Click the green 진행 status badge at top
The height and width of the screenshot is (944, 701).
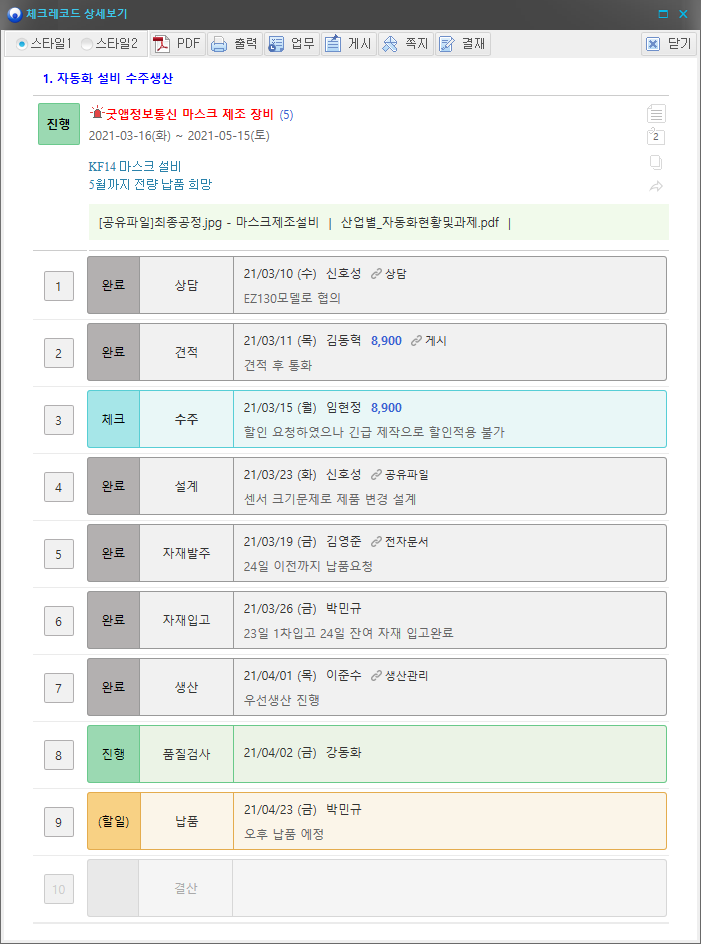point(58,124)
